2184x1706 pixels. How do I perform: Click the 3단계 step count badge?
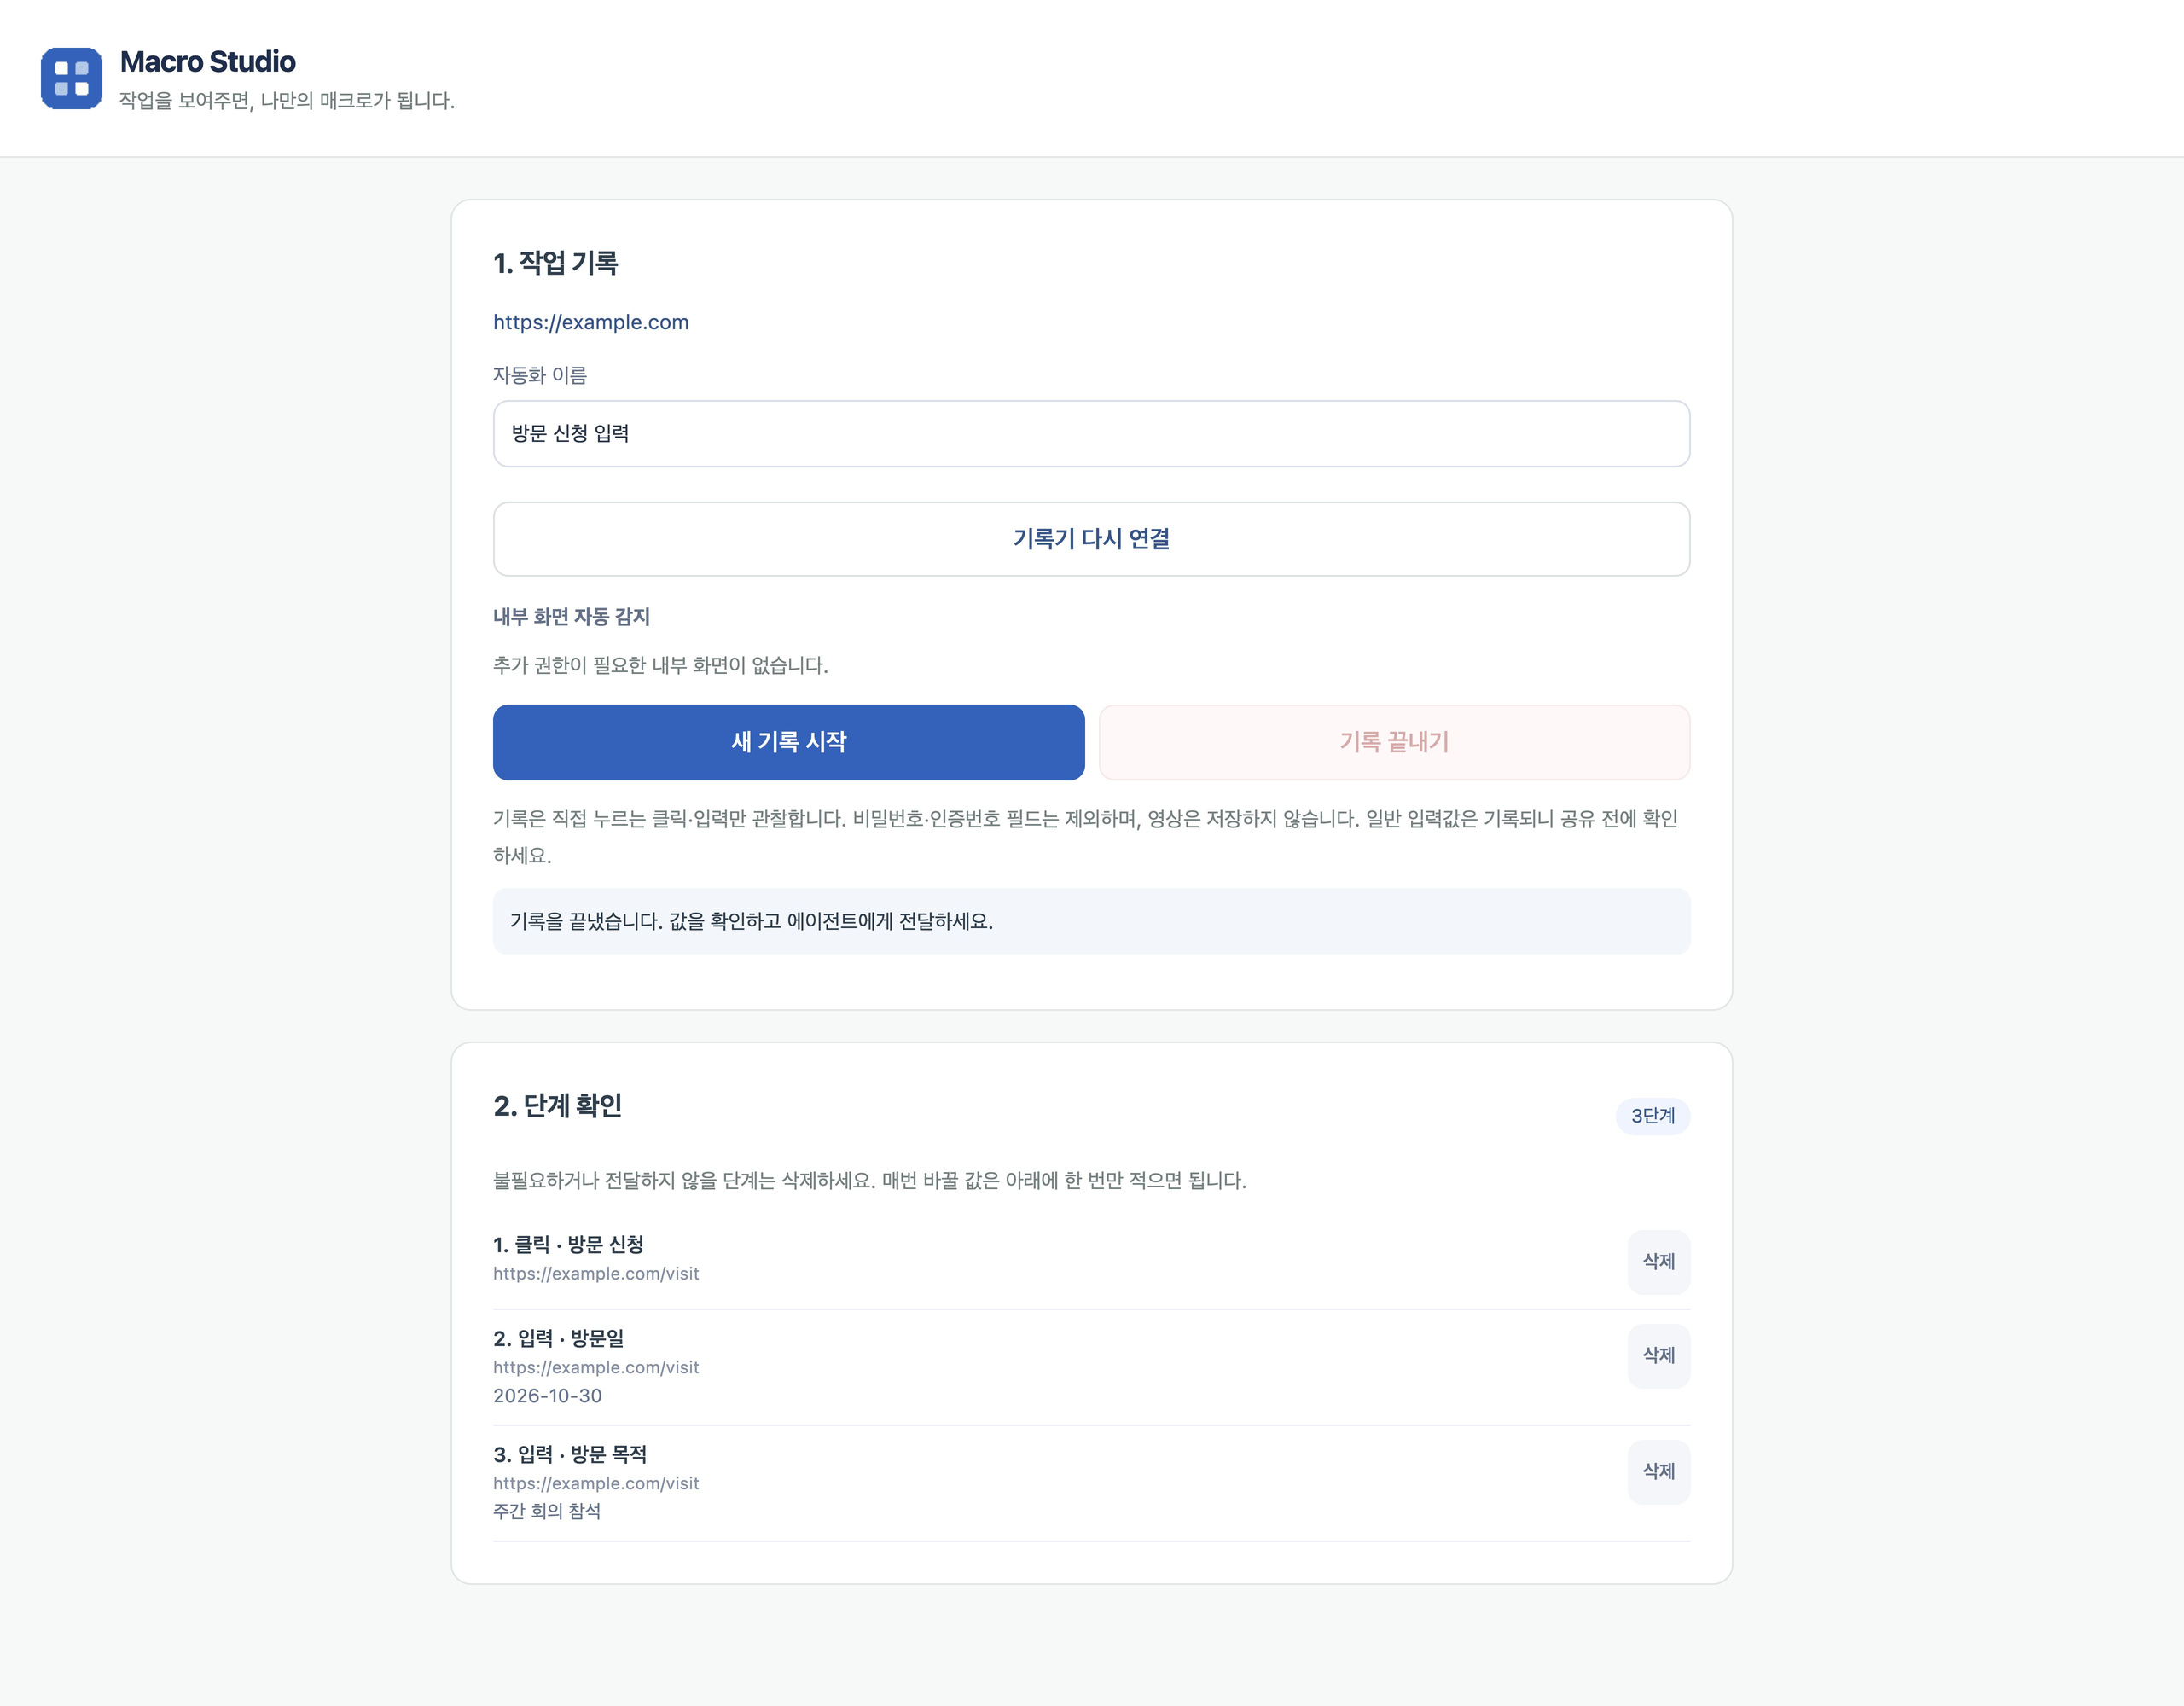pyautogui.click(x=1652, y=1116)
